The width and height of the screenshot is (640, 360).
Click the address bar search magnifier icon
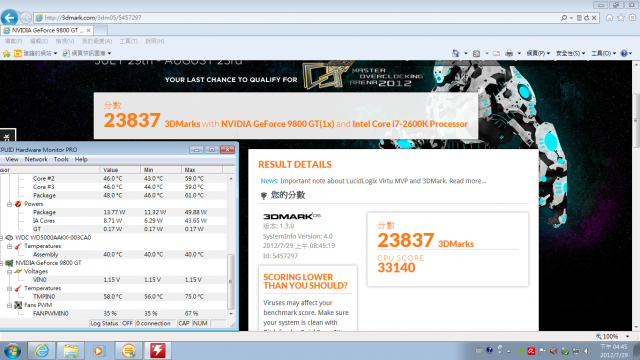click(564, 18)
